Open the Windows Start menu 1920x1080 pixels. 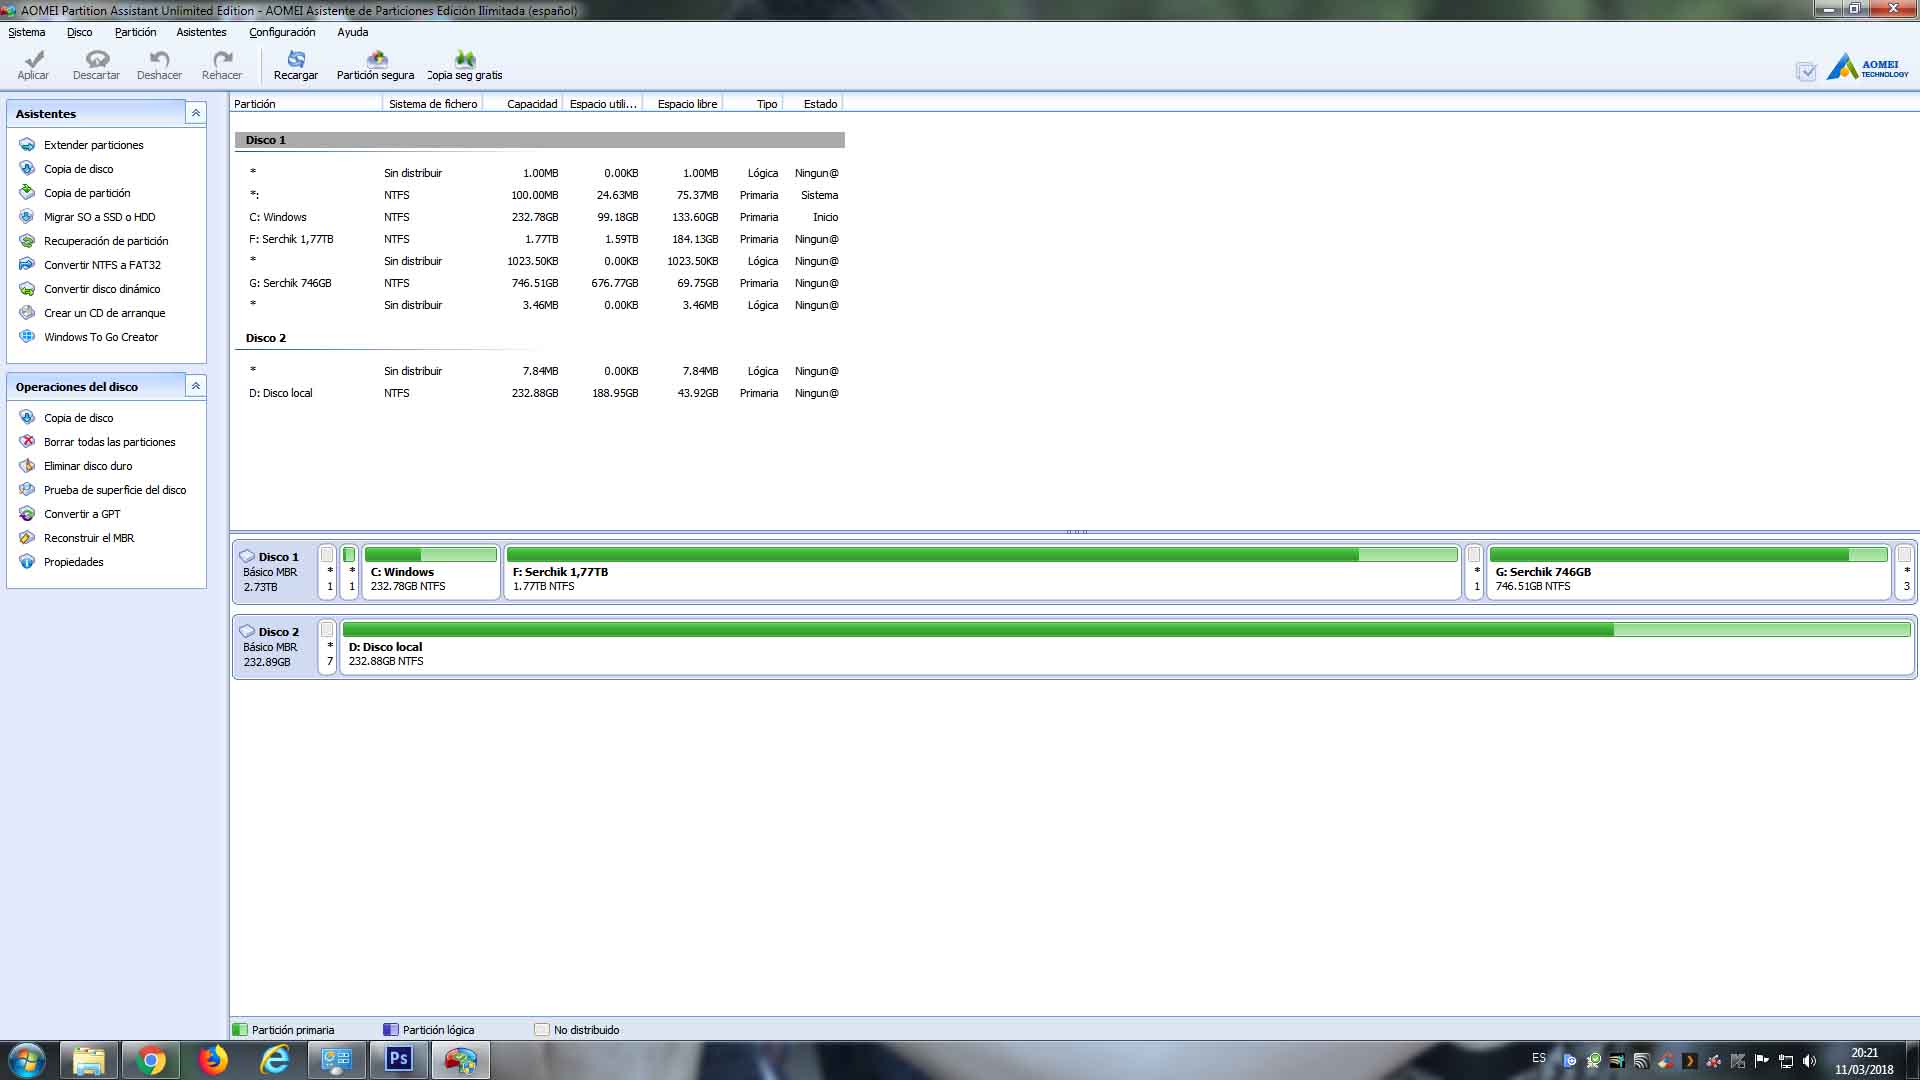tap(27, 1060)
